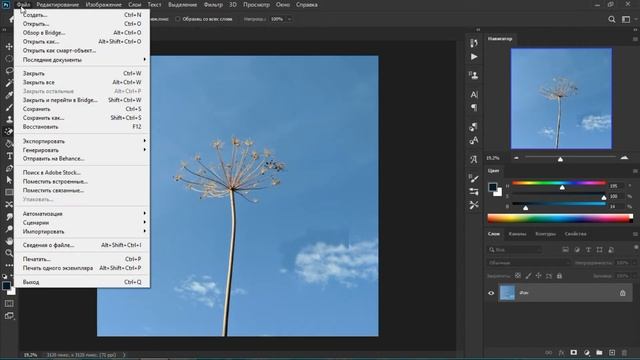Expand 'Автоматизация' submenu
640x360 pixels.
82,213
